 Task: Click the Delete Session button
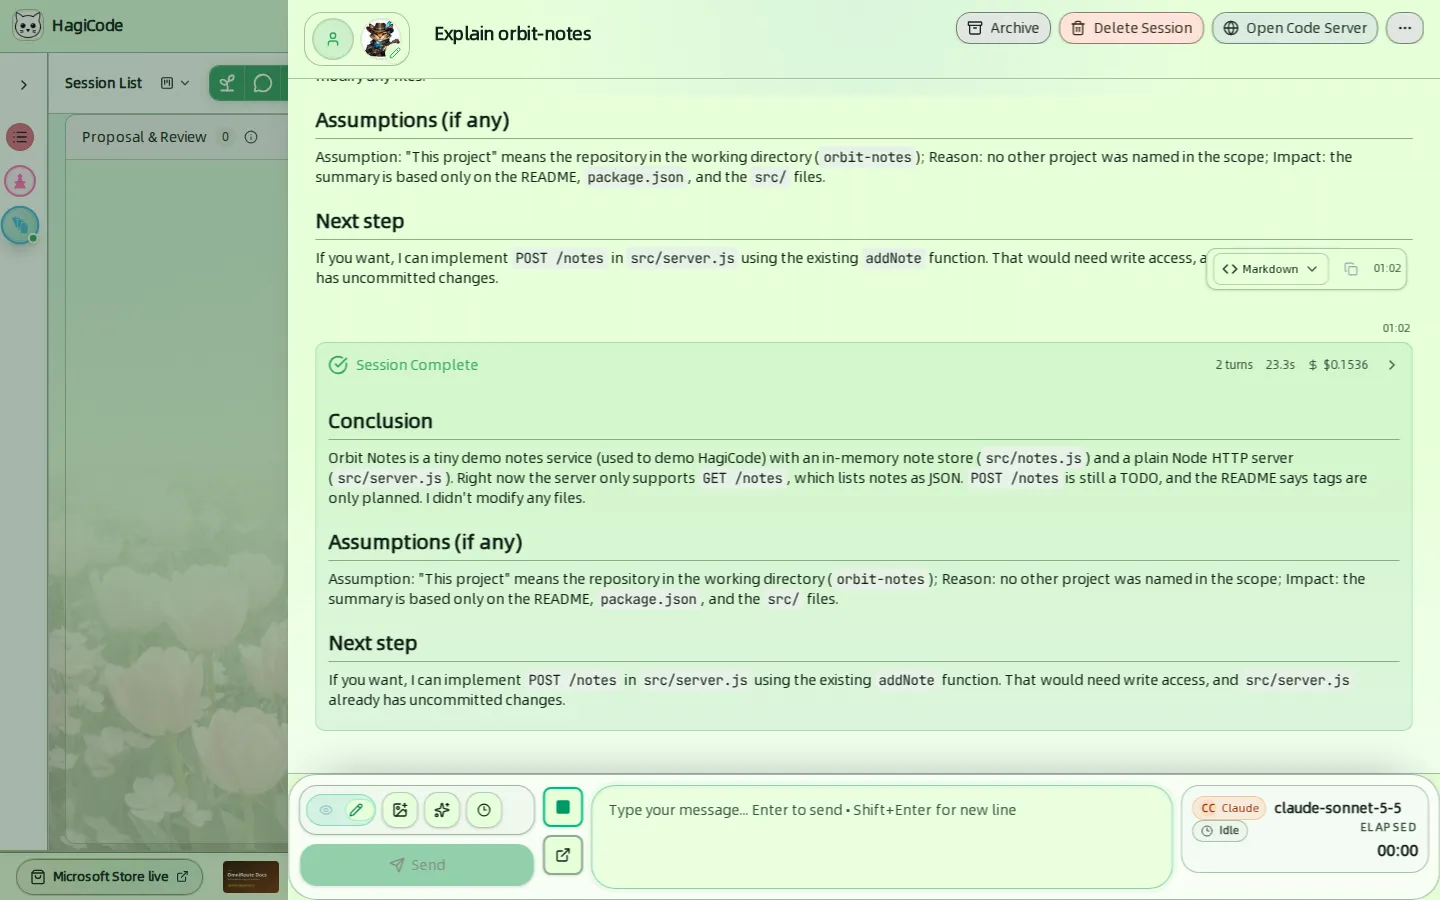[x=1131, y=28]
